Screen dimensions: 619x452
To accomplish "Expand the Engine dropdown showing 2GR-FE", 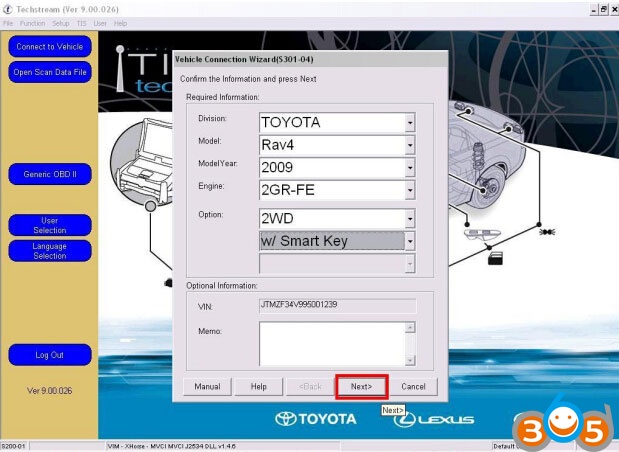I will (x=410, y=190).
